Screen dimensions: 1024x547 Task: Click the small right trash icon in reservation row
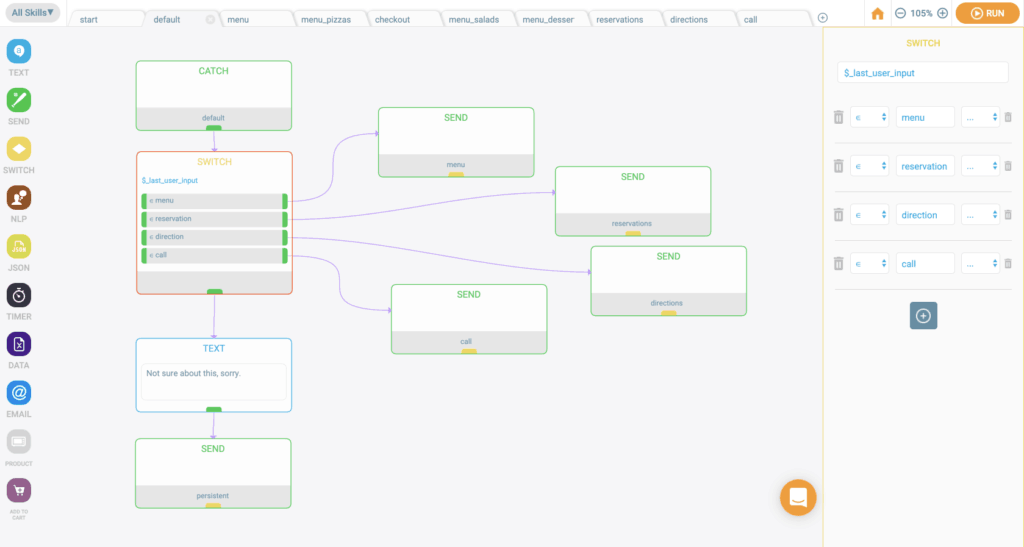pyautogui.click(x=1008, y=166)
